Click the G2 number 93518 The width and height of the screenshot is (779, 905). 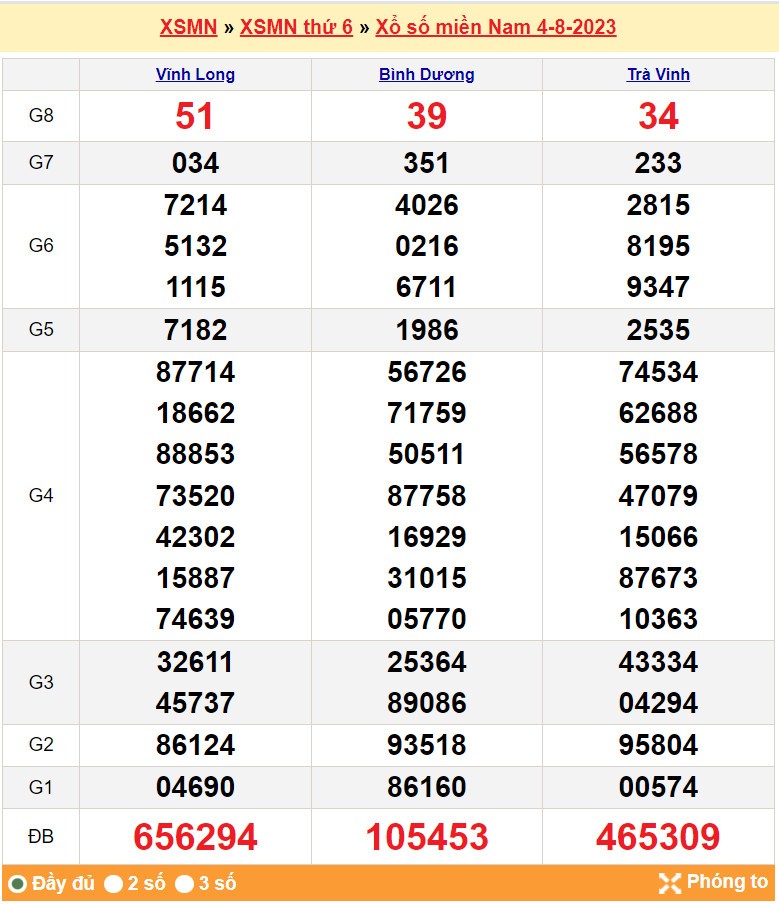427,745
